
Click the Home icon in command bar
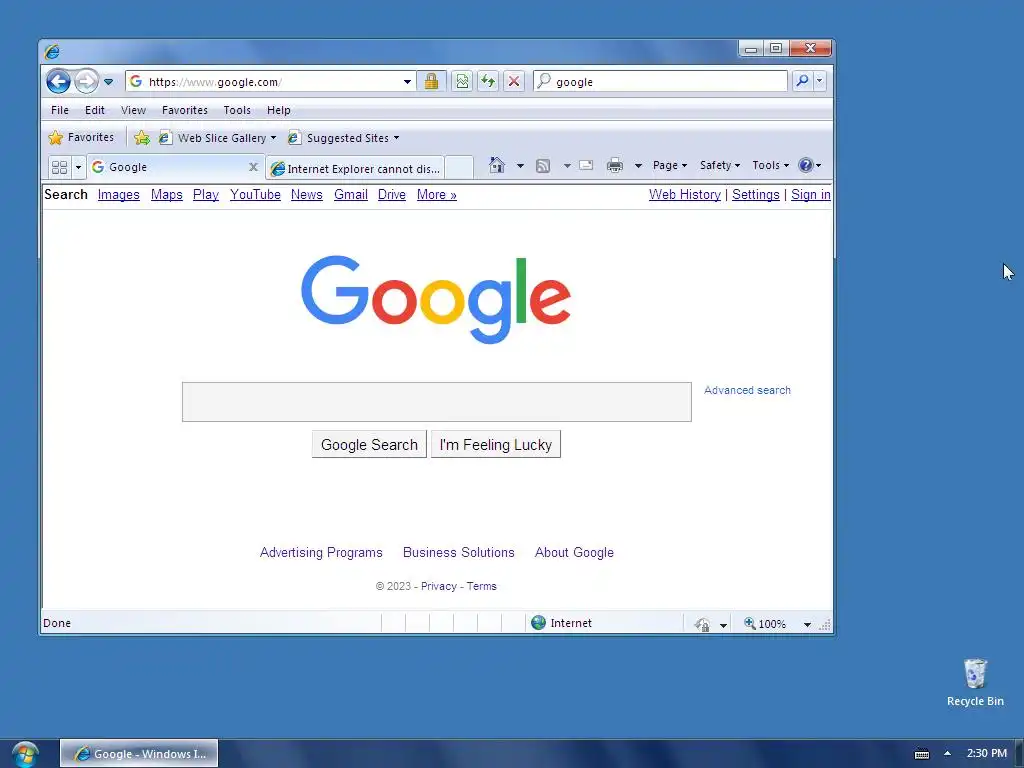497,165
